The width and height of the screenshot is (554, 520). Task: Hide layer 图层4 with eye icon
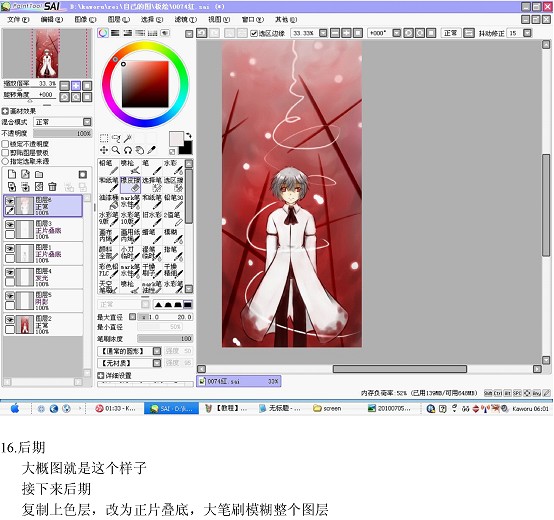(10, 272)
